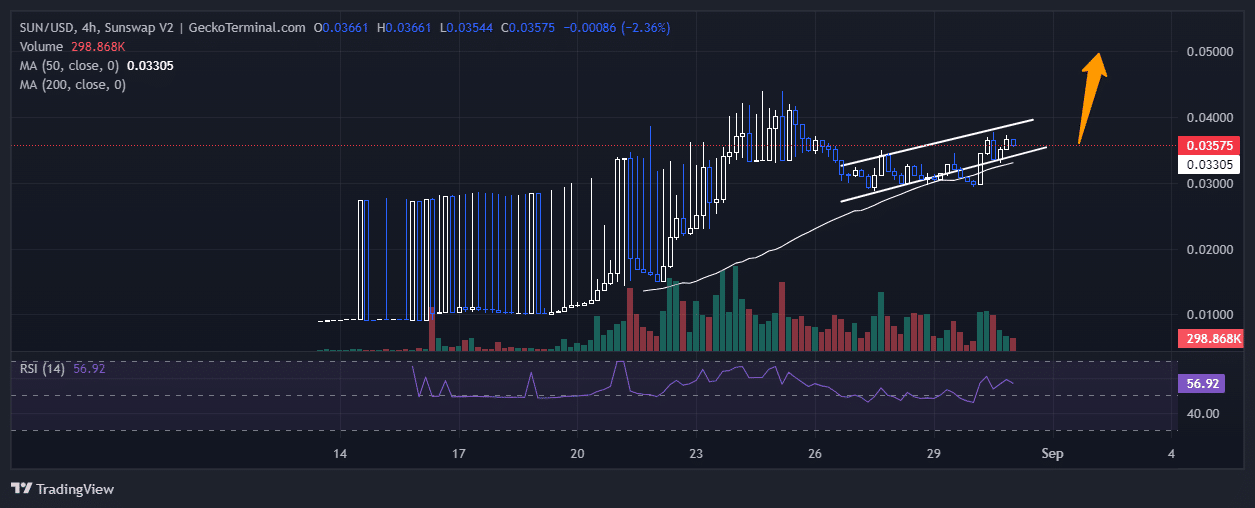
Task: Click the open price O0.03661 value
Action: click(342, 28)
